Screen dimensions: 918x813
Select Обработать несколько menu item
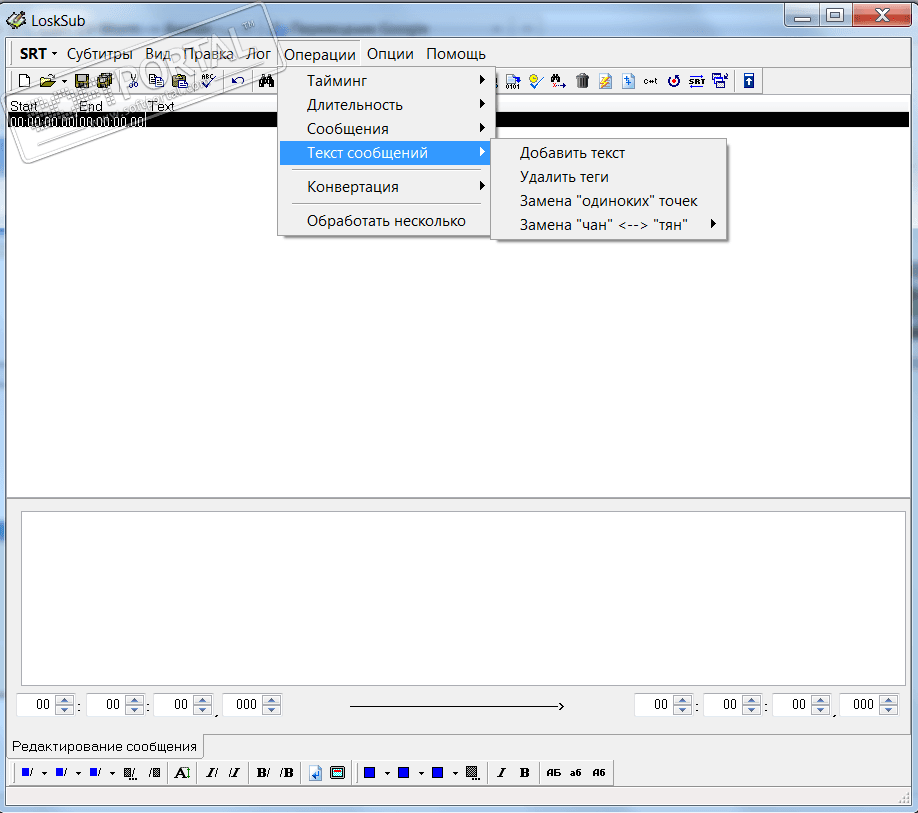pos(386,220)
